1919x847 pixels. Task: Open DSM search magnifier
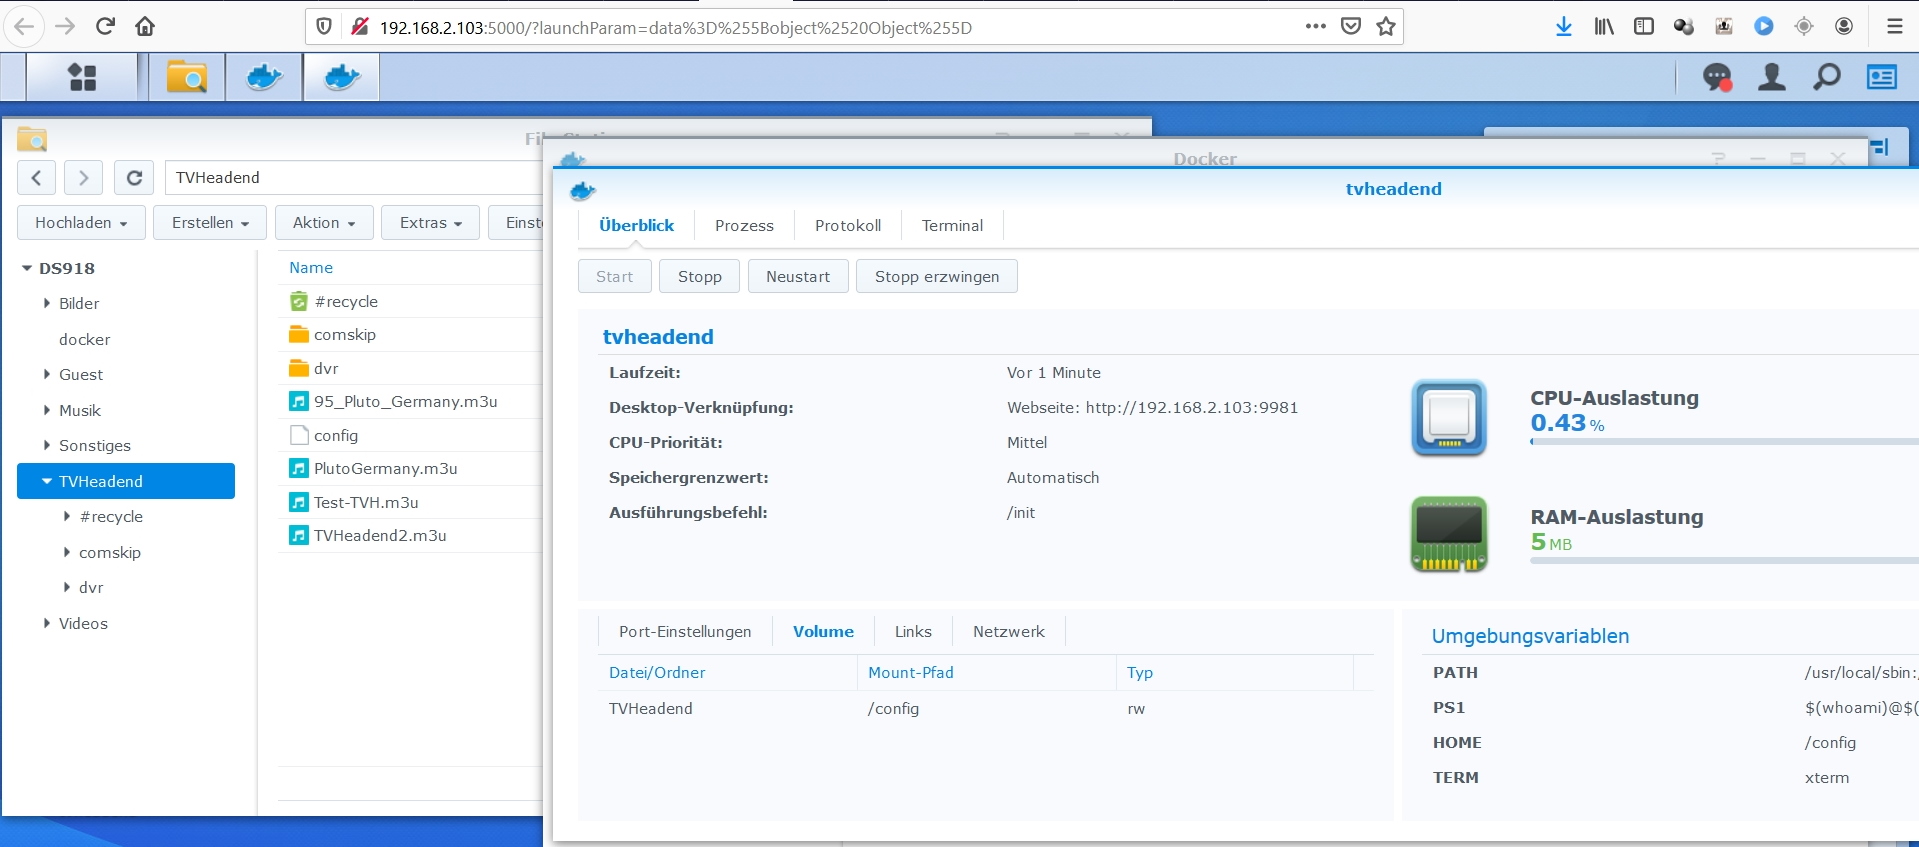click(1827, 77)
